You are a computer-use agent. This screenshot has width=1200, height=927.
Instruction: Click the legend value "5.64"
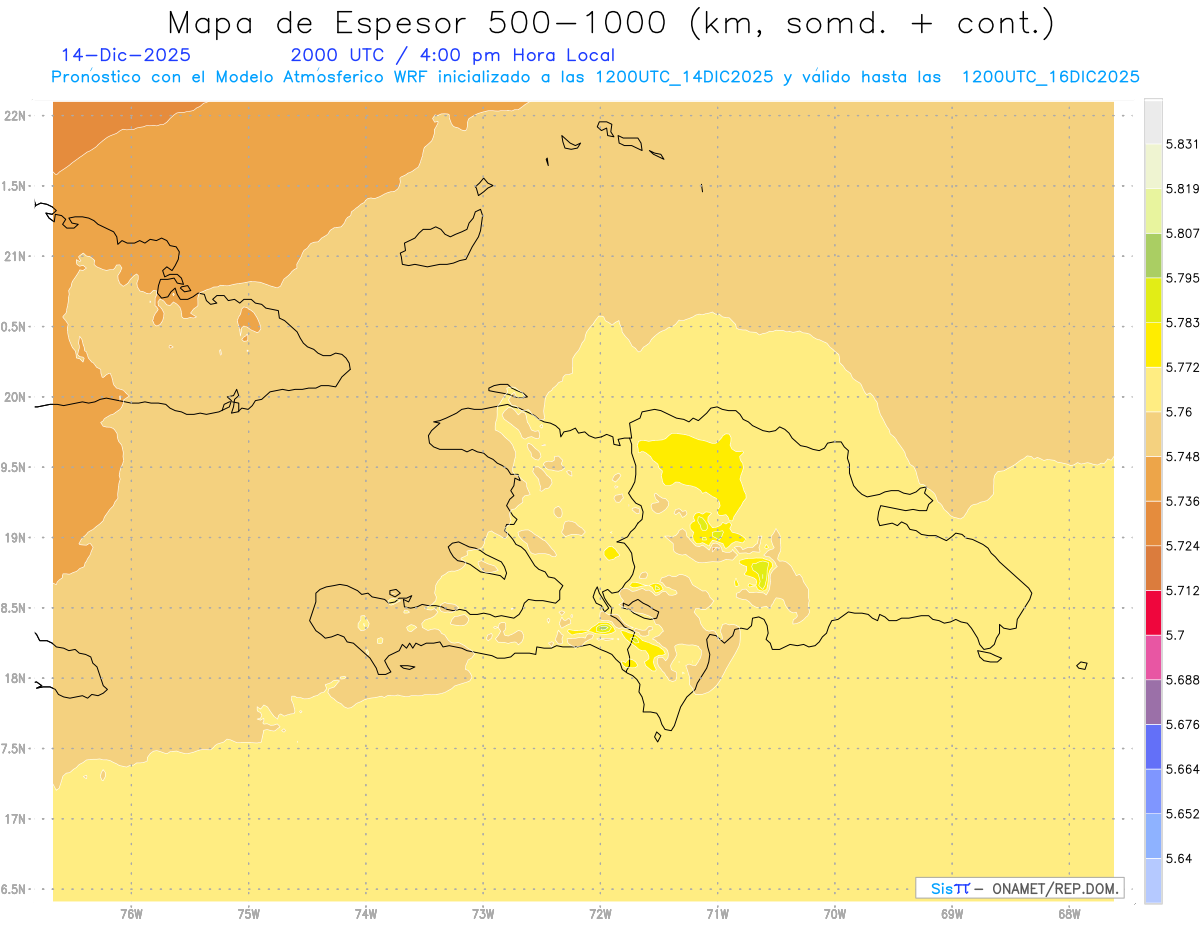pos(1179,858)
